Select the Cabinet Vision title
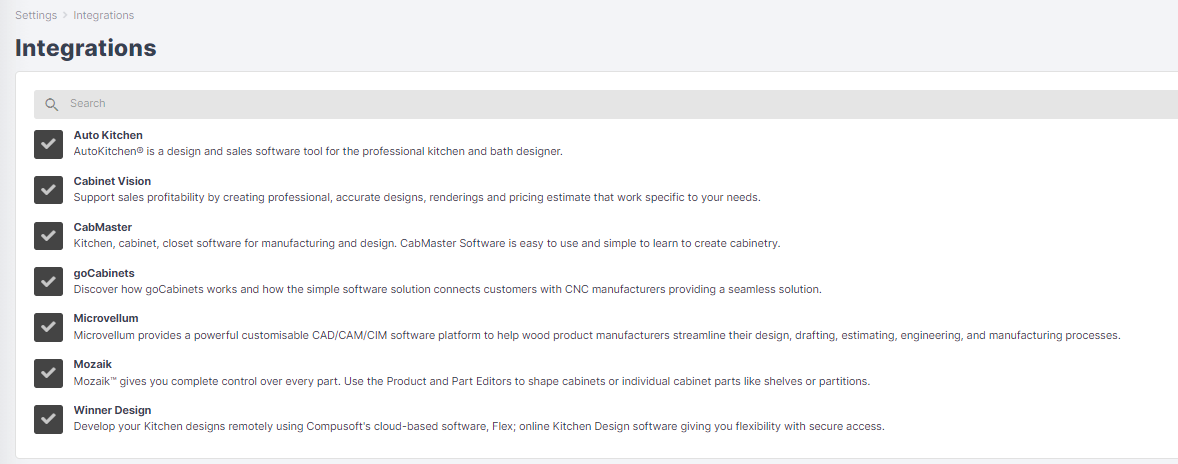The width and height of the screenshot is (1178, 464). pyautogui.click(x=112, y=181)
